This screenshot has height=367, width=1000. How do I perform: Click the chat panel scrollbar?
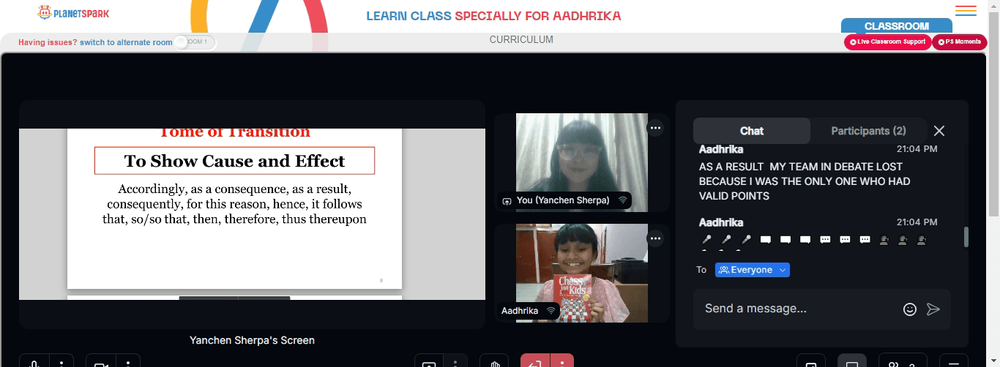click(966, 236)
